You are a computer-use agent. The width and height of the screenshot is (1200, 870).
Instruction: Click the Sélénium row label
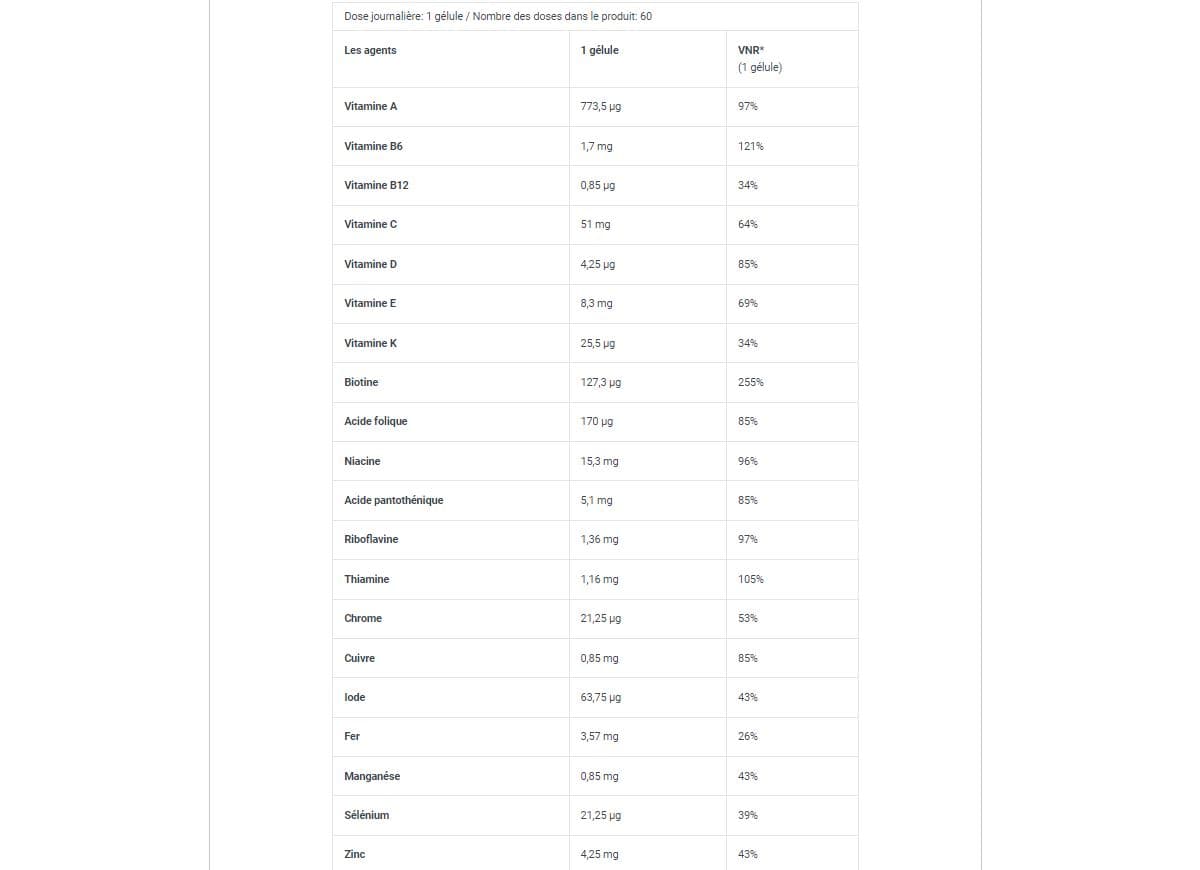[x=366, y=815]
